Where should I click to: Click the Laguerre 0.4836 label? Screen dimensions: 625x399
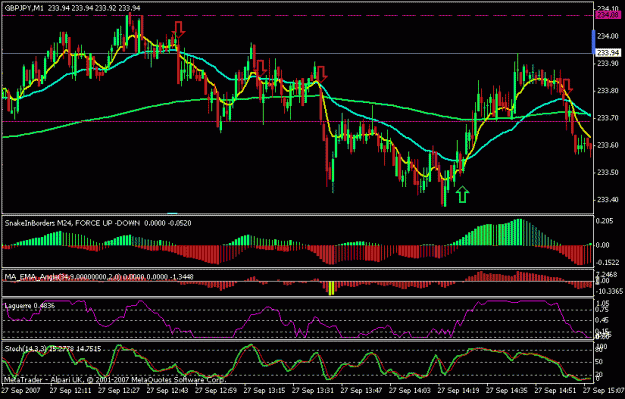29,306
